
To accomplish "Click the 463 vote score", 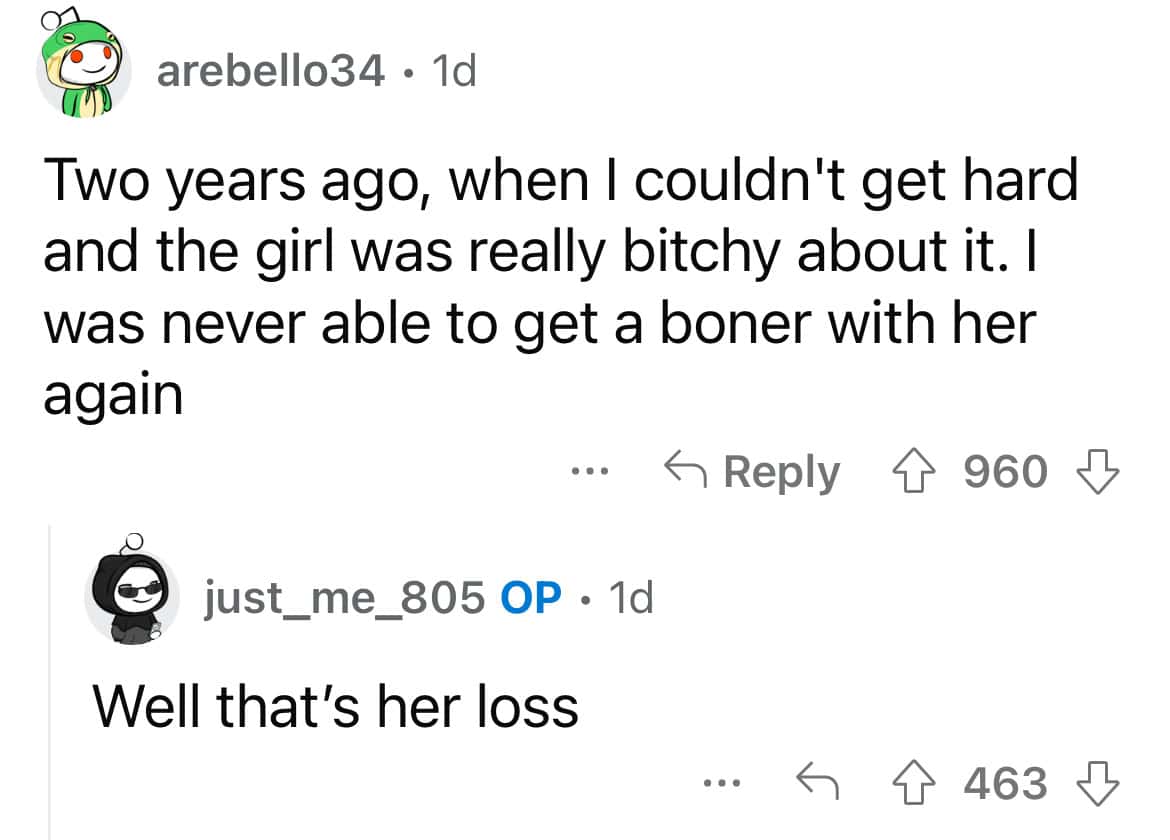I will 1006,783.
